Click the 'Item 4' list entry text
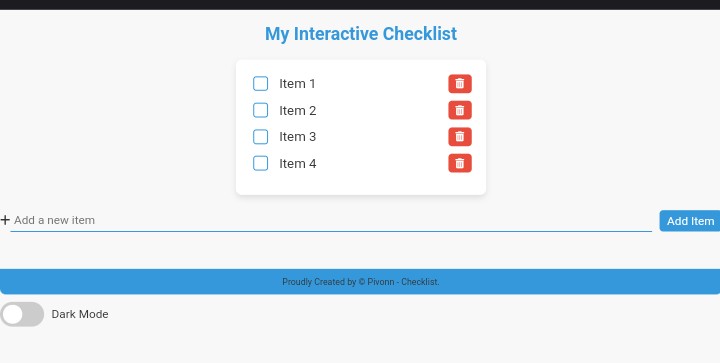Image resolution: width=720 pixels, height=363 pixels. (x=298, y=163)
